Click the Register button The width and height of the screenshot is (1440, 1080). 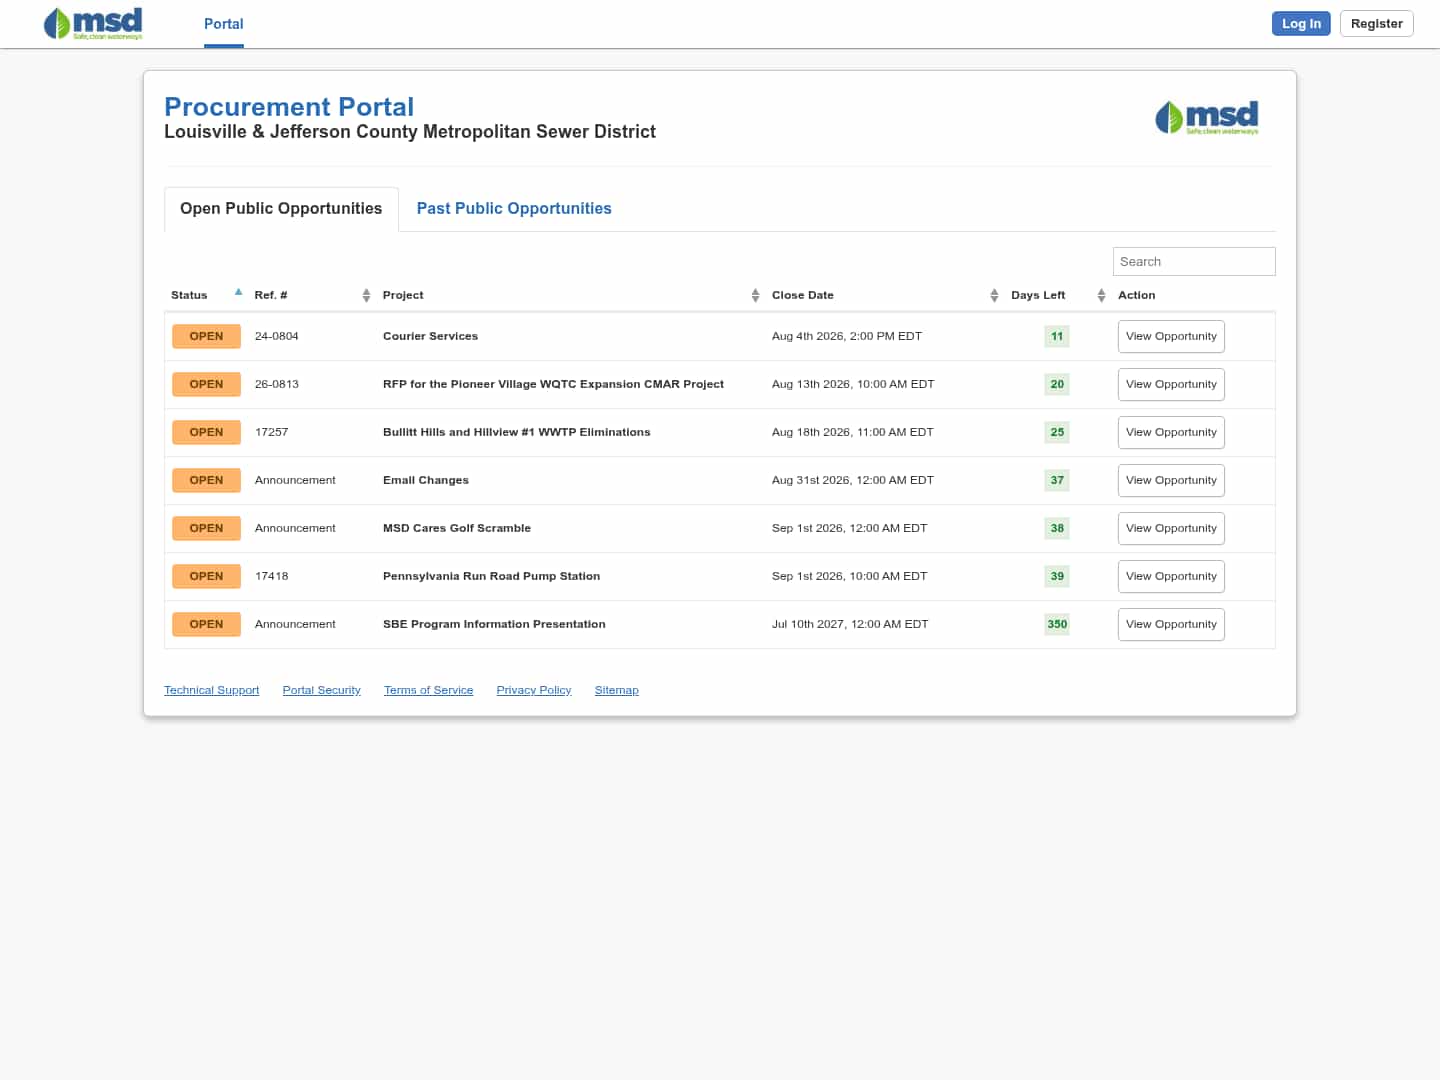click(x=1376, y=23)
